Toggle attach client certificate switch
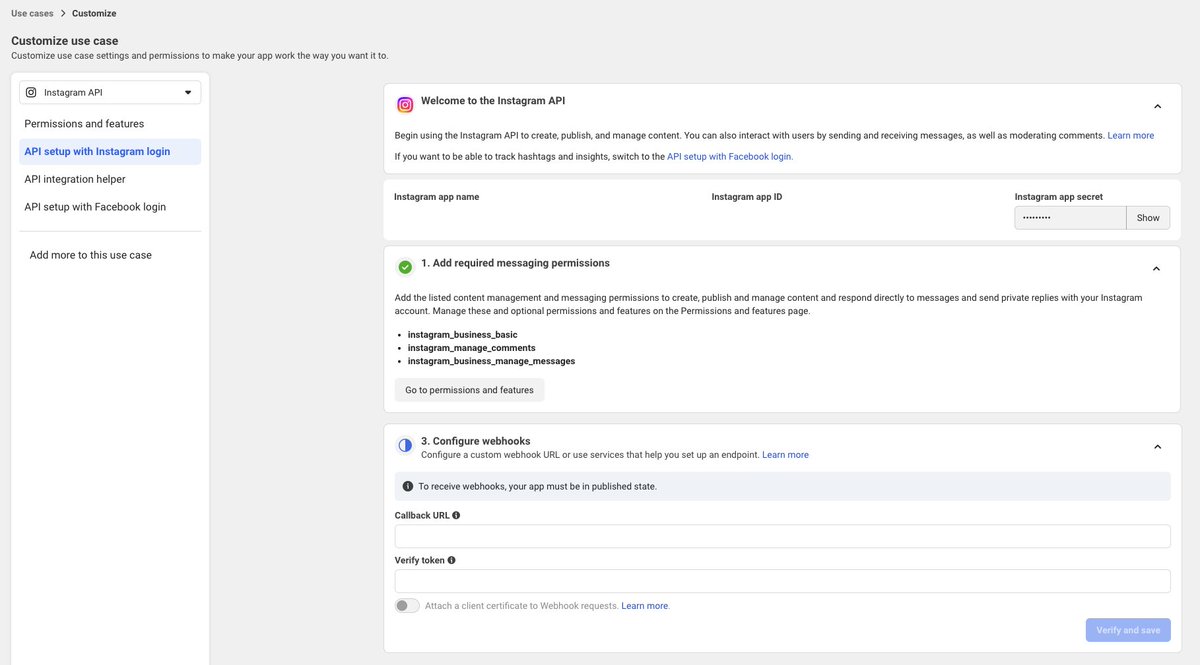Screen dimensions: 1200x665 (x=407, y=605)
